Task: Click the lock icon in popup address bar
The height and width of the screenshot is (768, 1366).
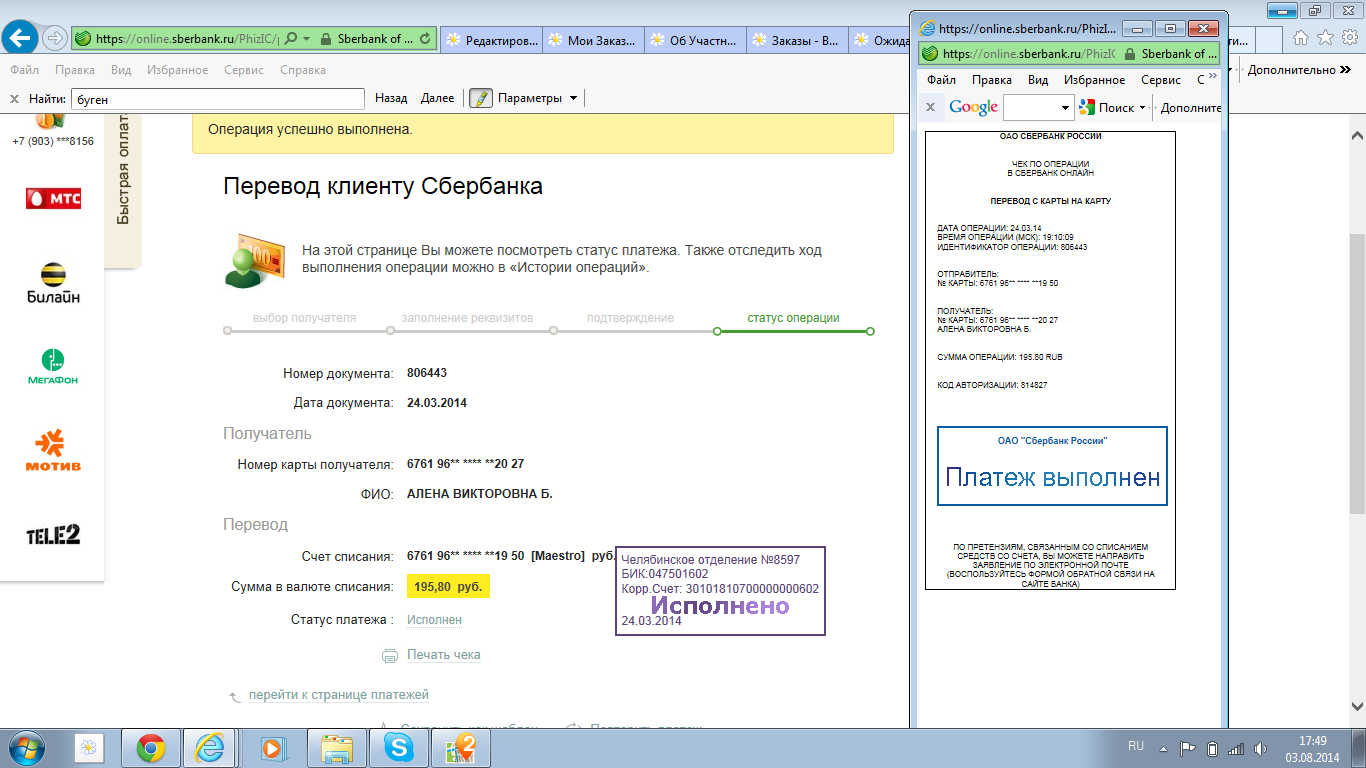Action: tap(1129, 54)
